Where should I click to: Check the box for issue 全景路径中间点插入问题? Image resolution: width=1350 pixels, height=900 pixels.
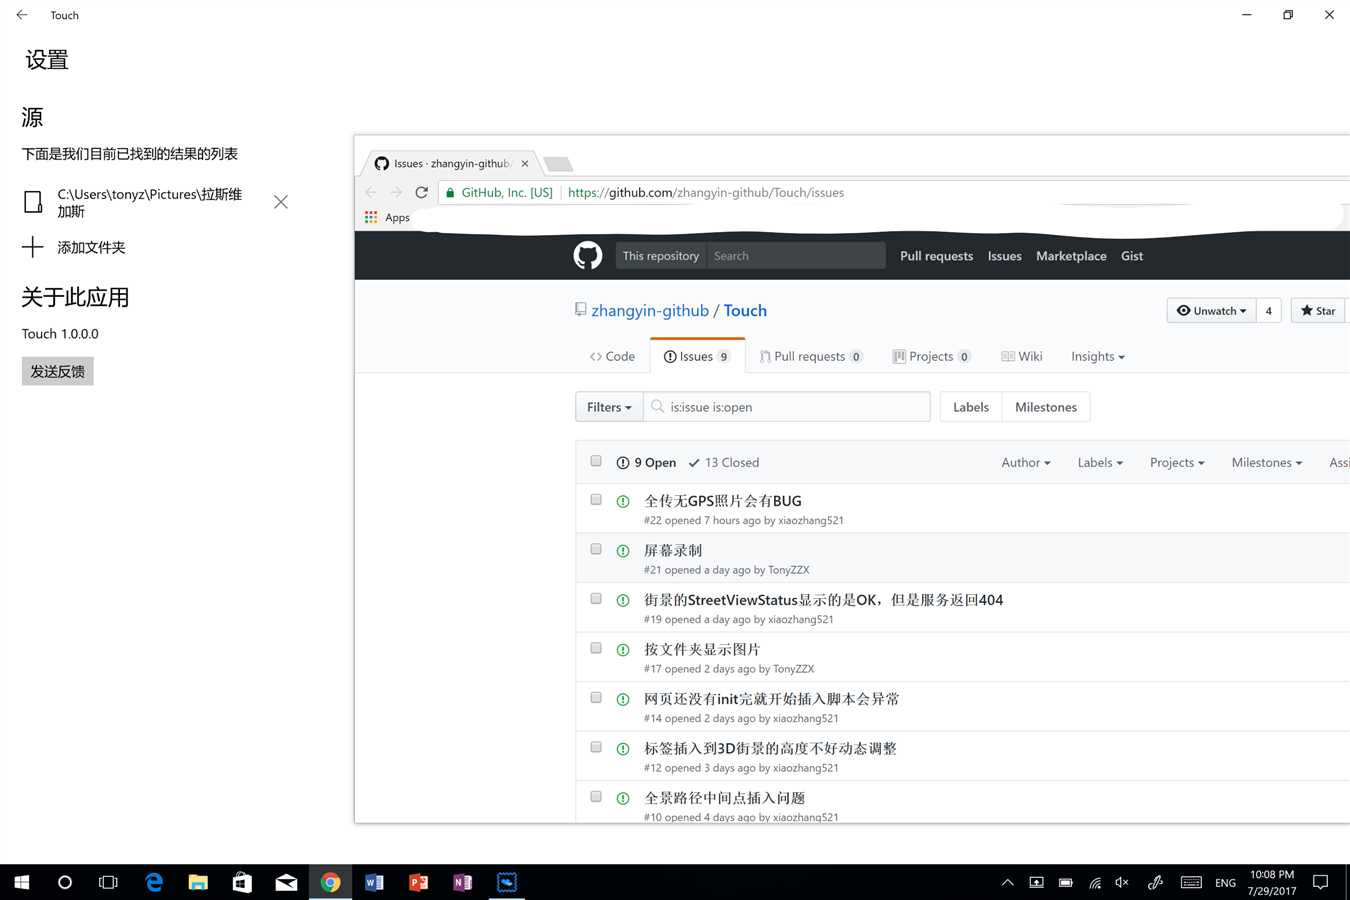click(596, 796)
